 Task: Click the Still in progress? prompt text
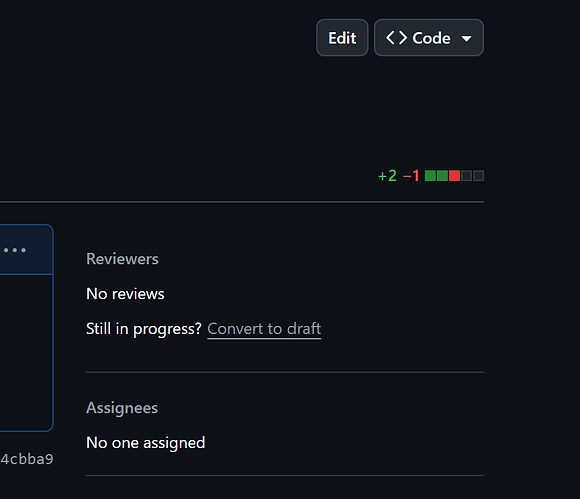tap(144, 329)
